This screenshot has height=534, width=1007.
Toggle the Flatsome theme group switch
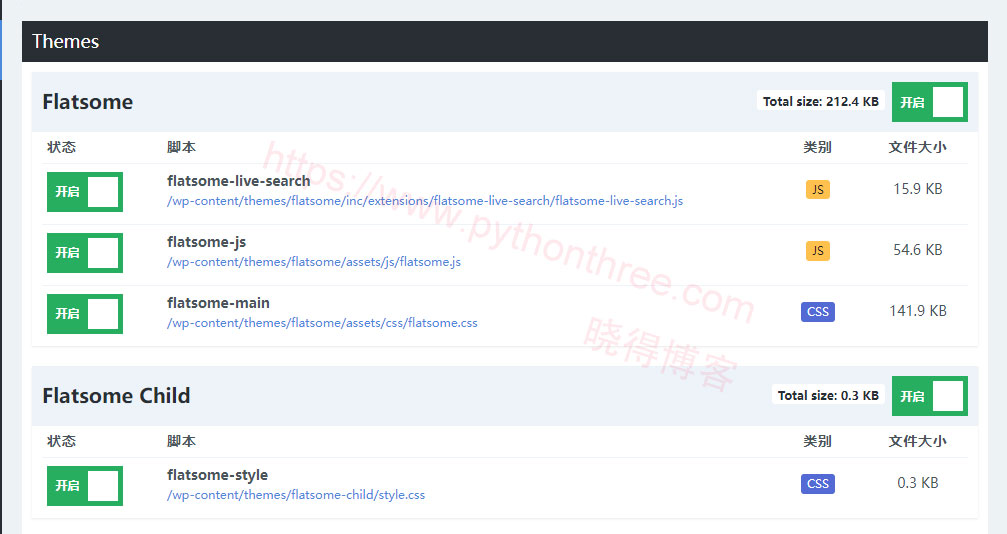pyautogui.click(x=929, y=102)
